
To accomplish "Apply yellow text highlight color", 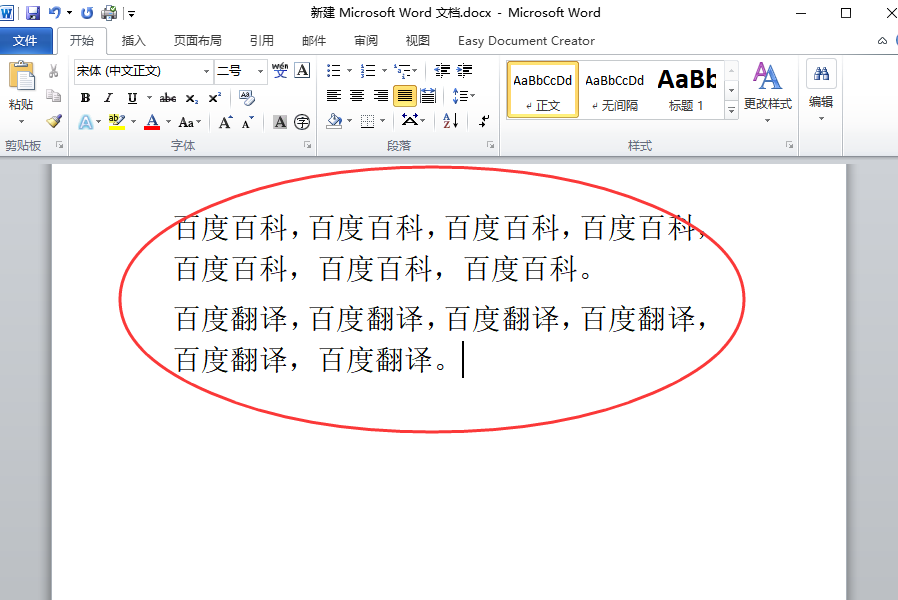I will coord(117,122).
